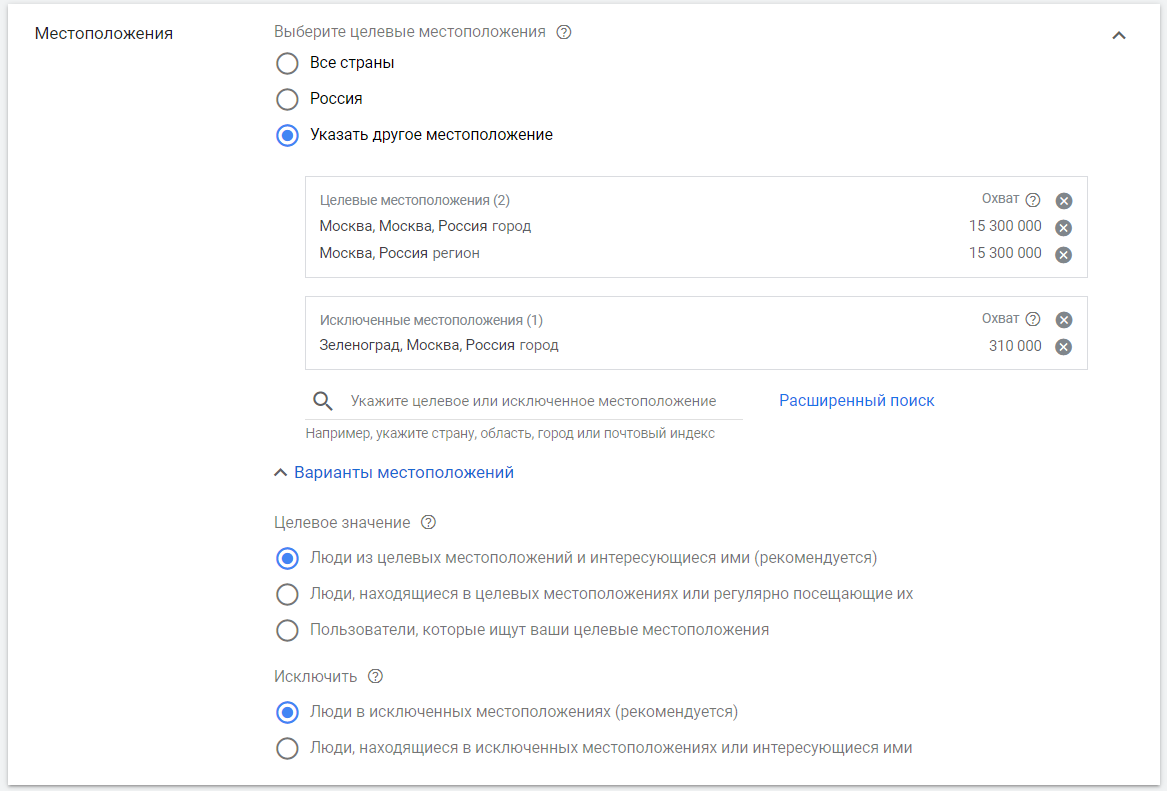Select people in excluded locations (recommended)

click(x=287, y=712)
